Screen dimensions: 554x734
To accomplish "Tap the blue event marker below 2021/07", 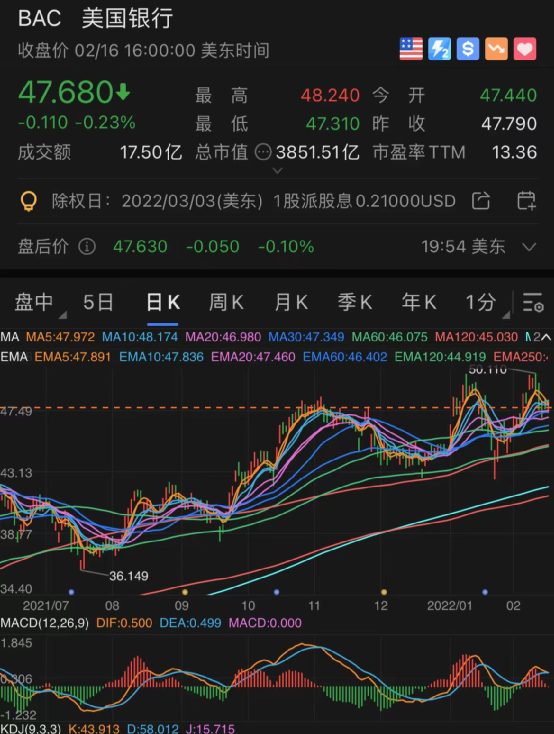I will tap(71, 592).
